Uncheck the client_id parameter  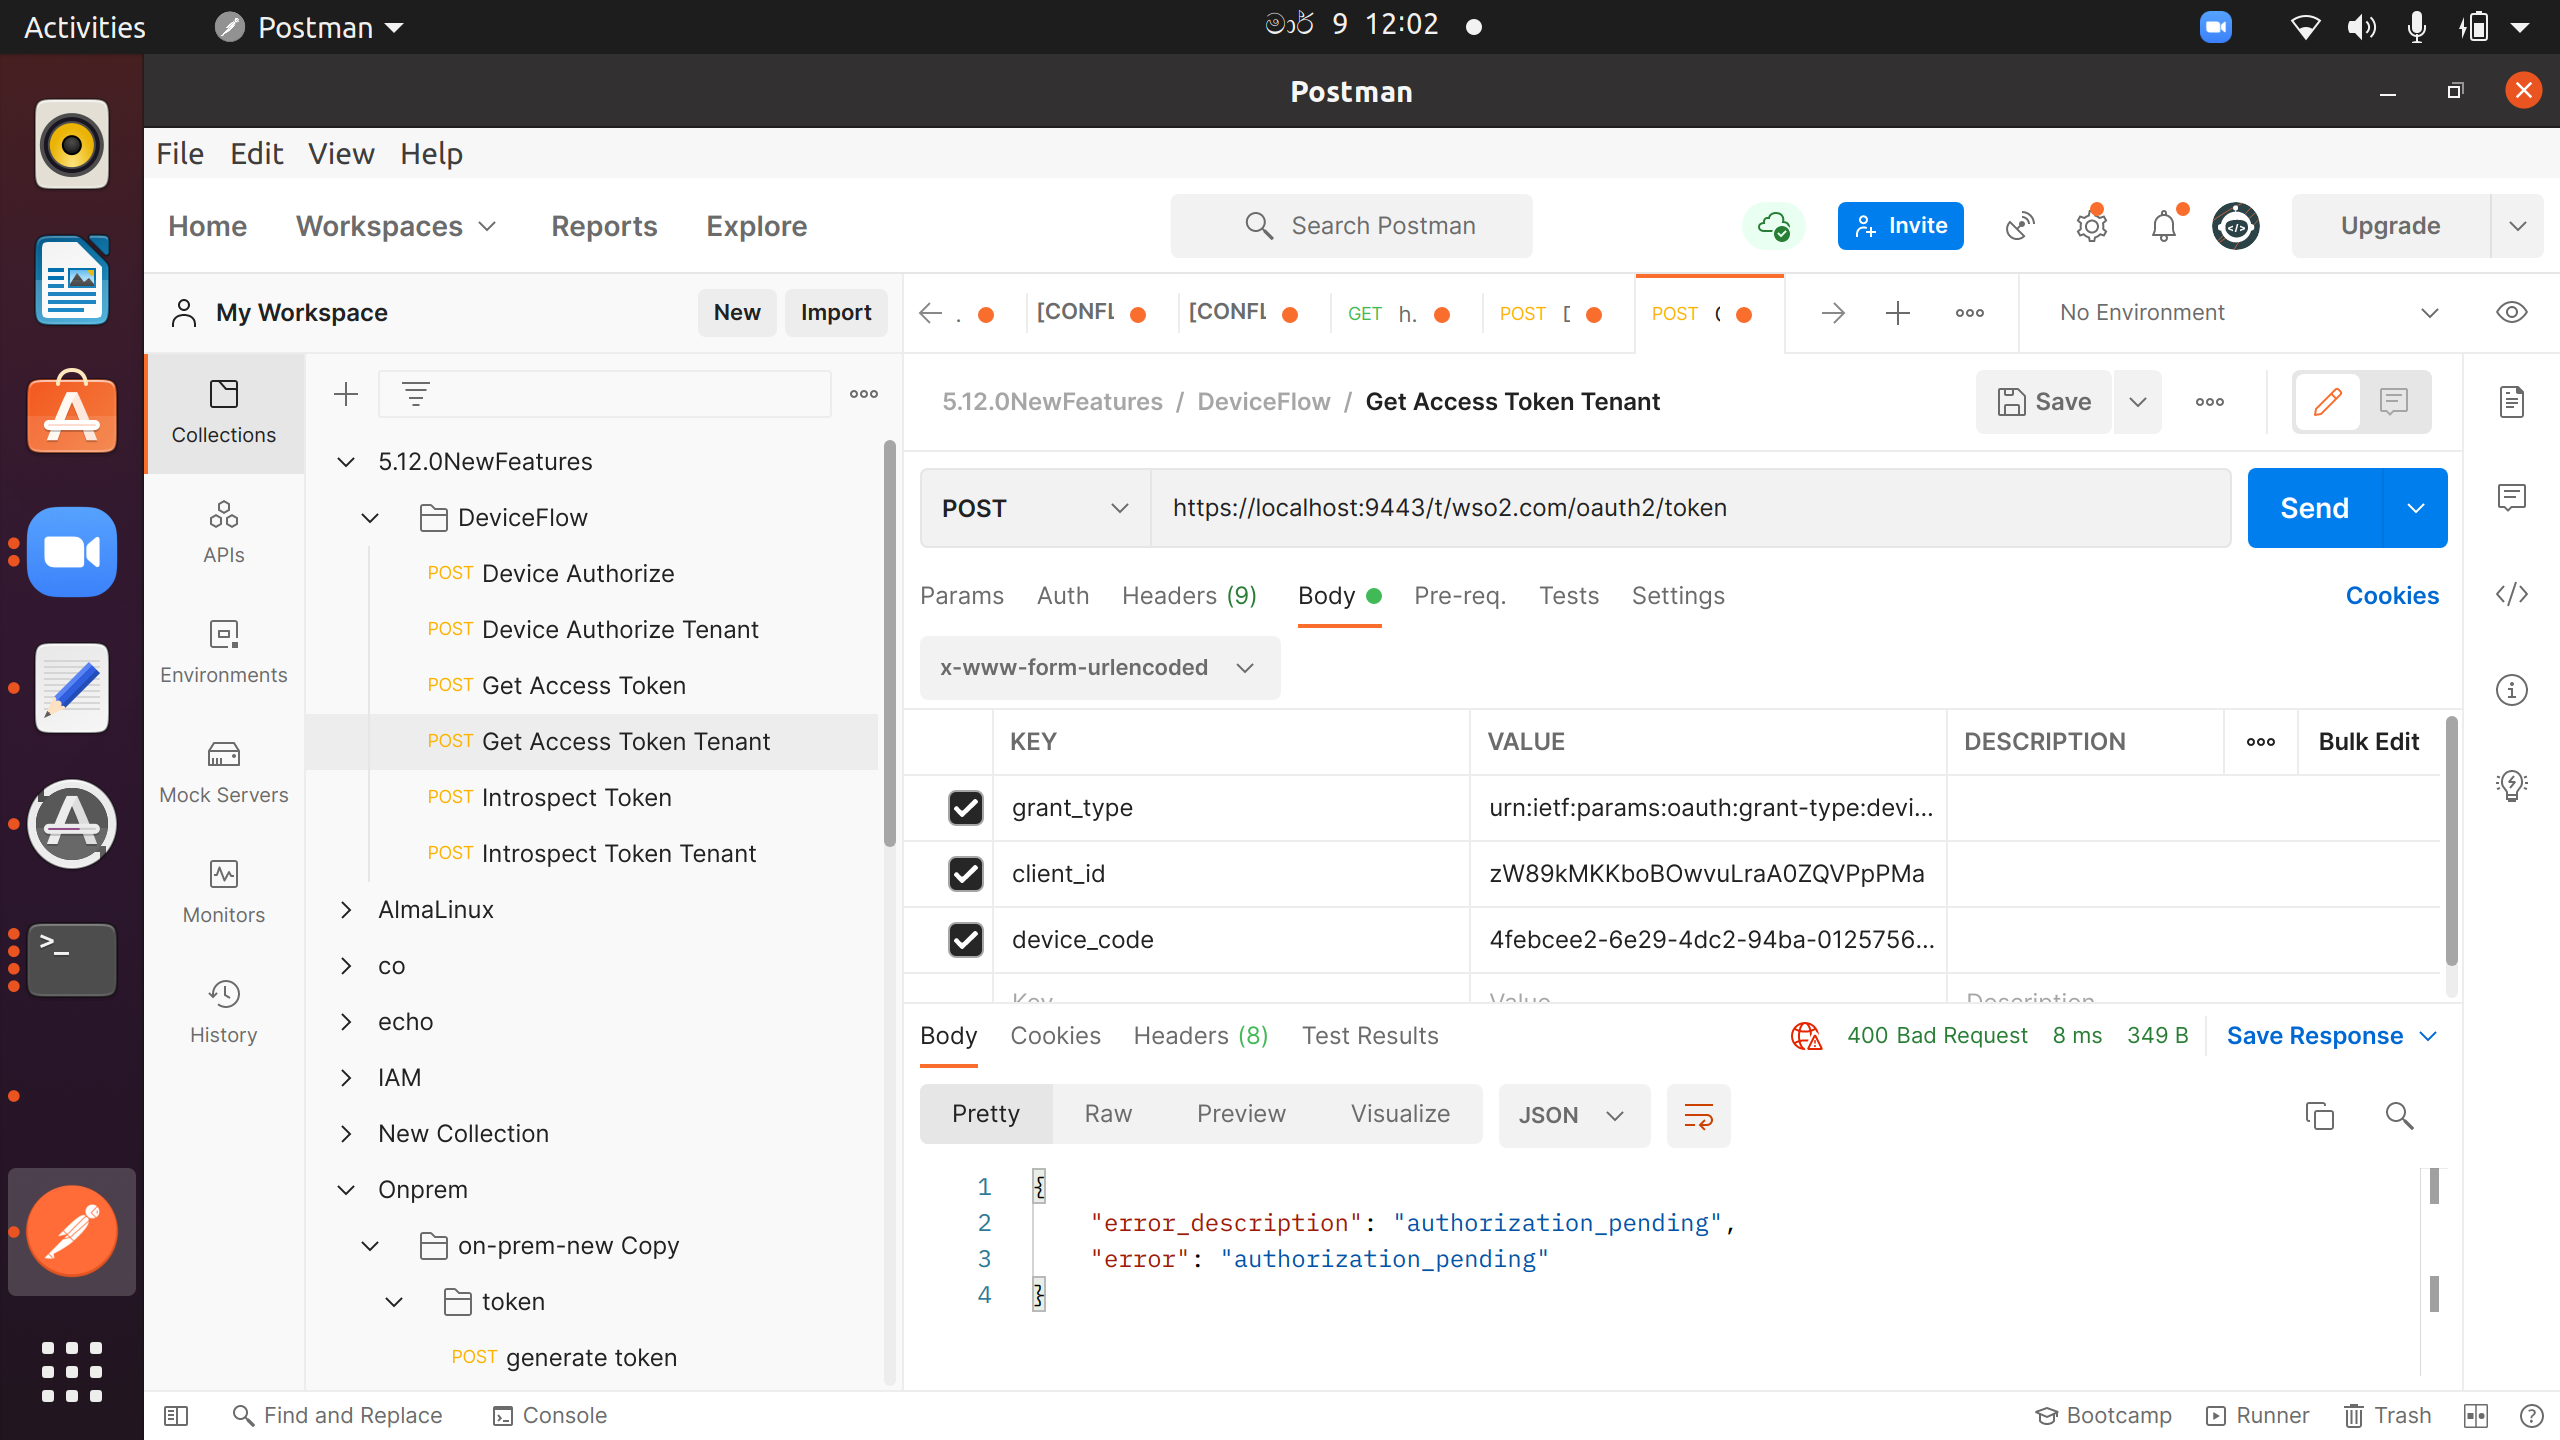964,873
